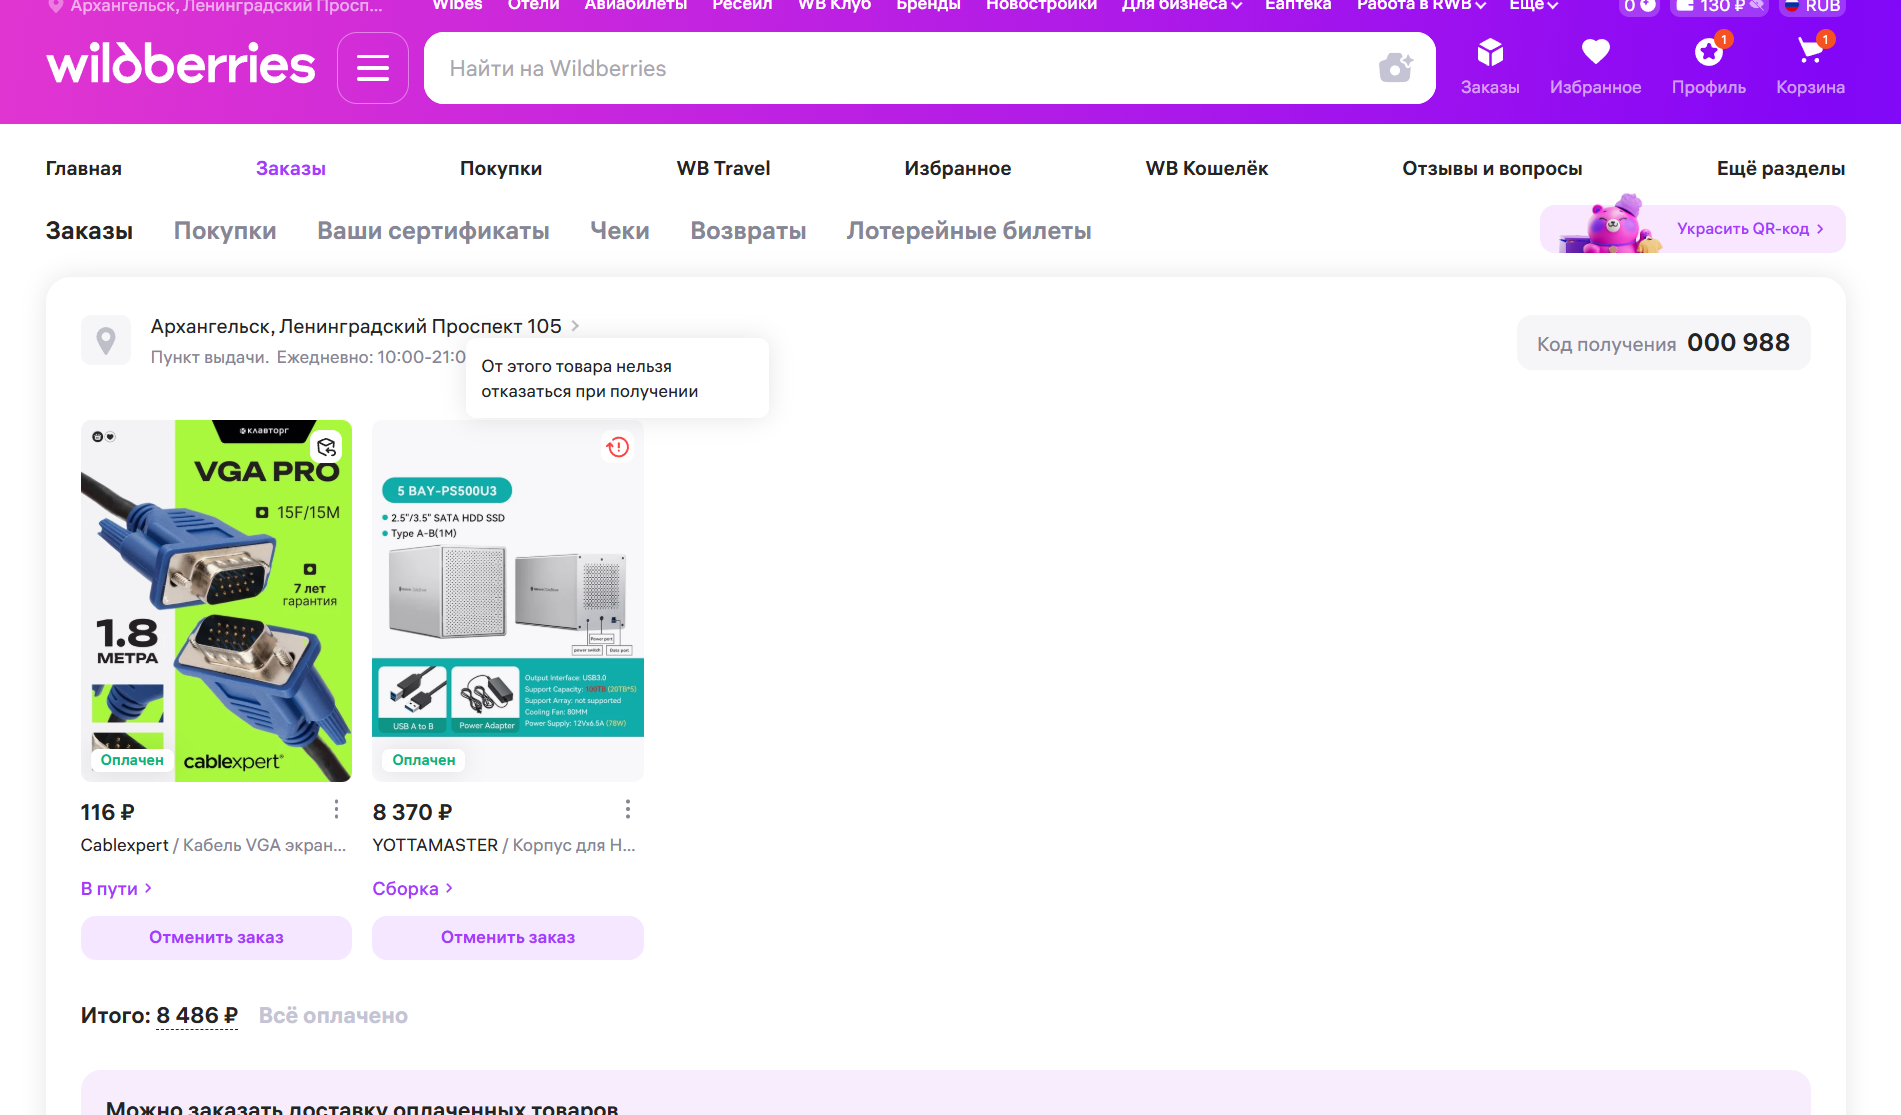Switch to the Чеки tab

(620, 231)
